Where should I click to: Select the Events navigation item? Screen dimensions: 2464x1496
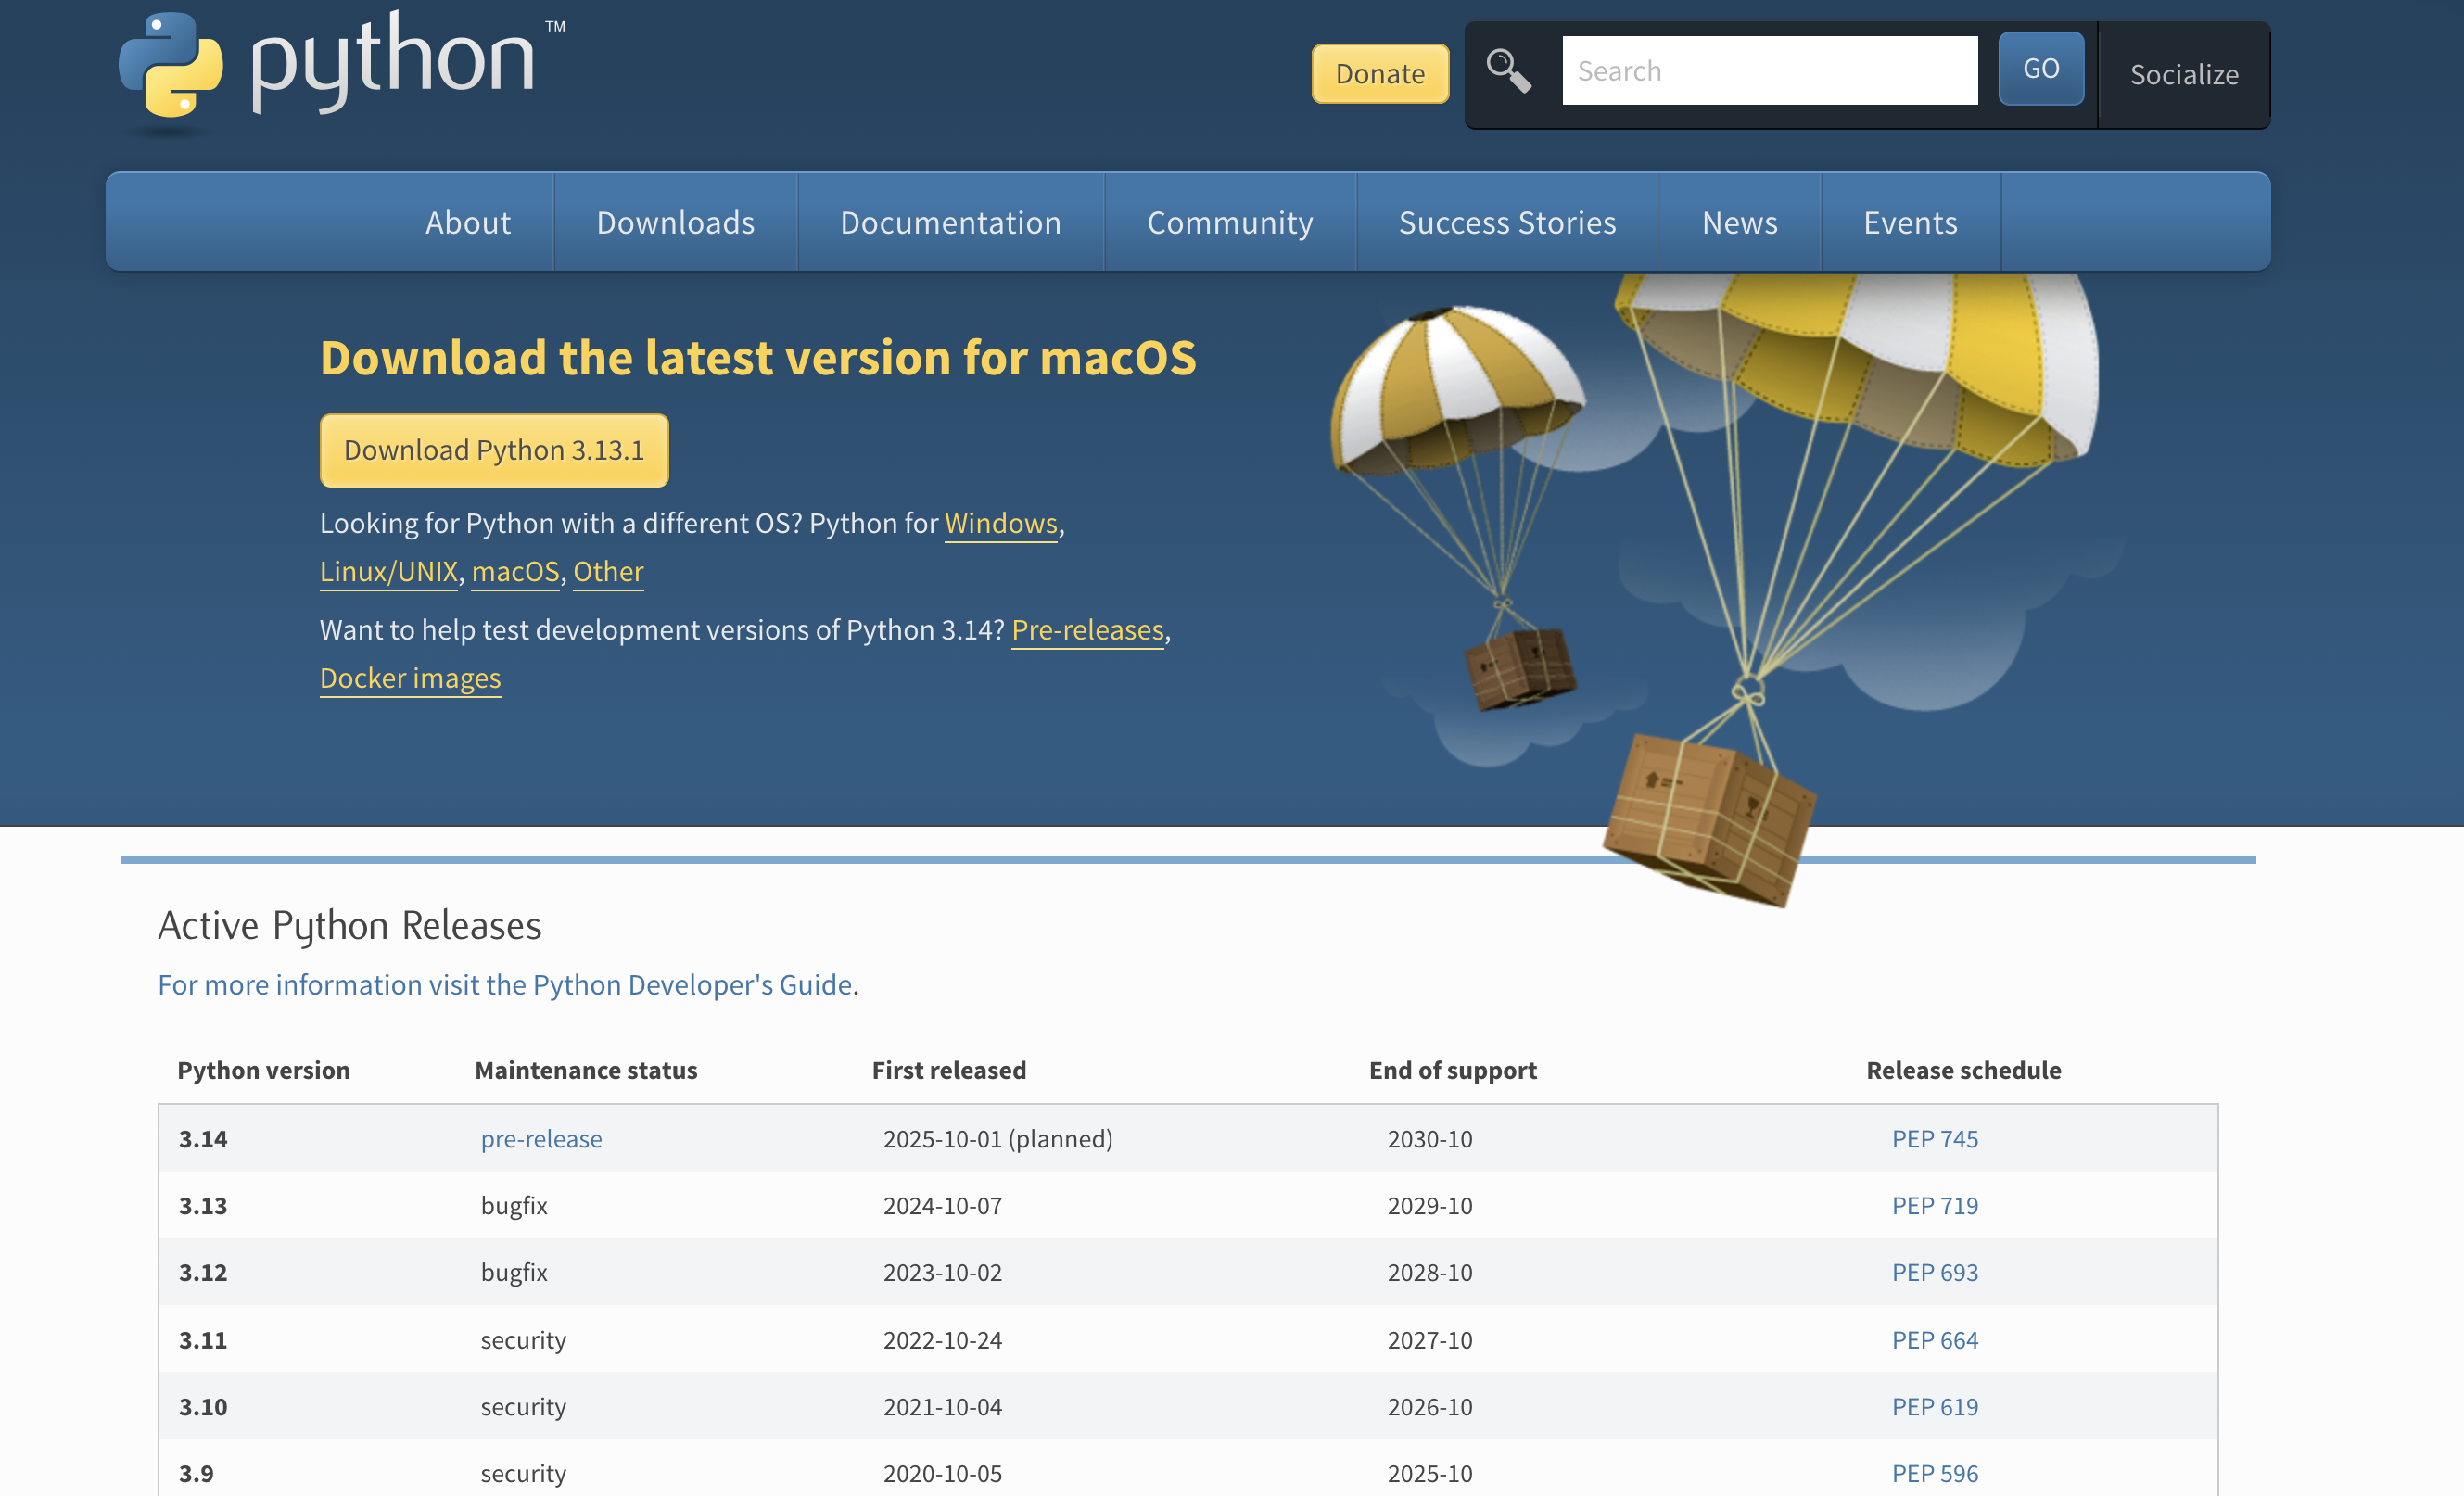click(x=1909, y=222)
